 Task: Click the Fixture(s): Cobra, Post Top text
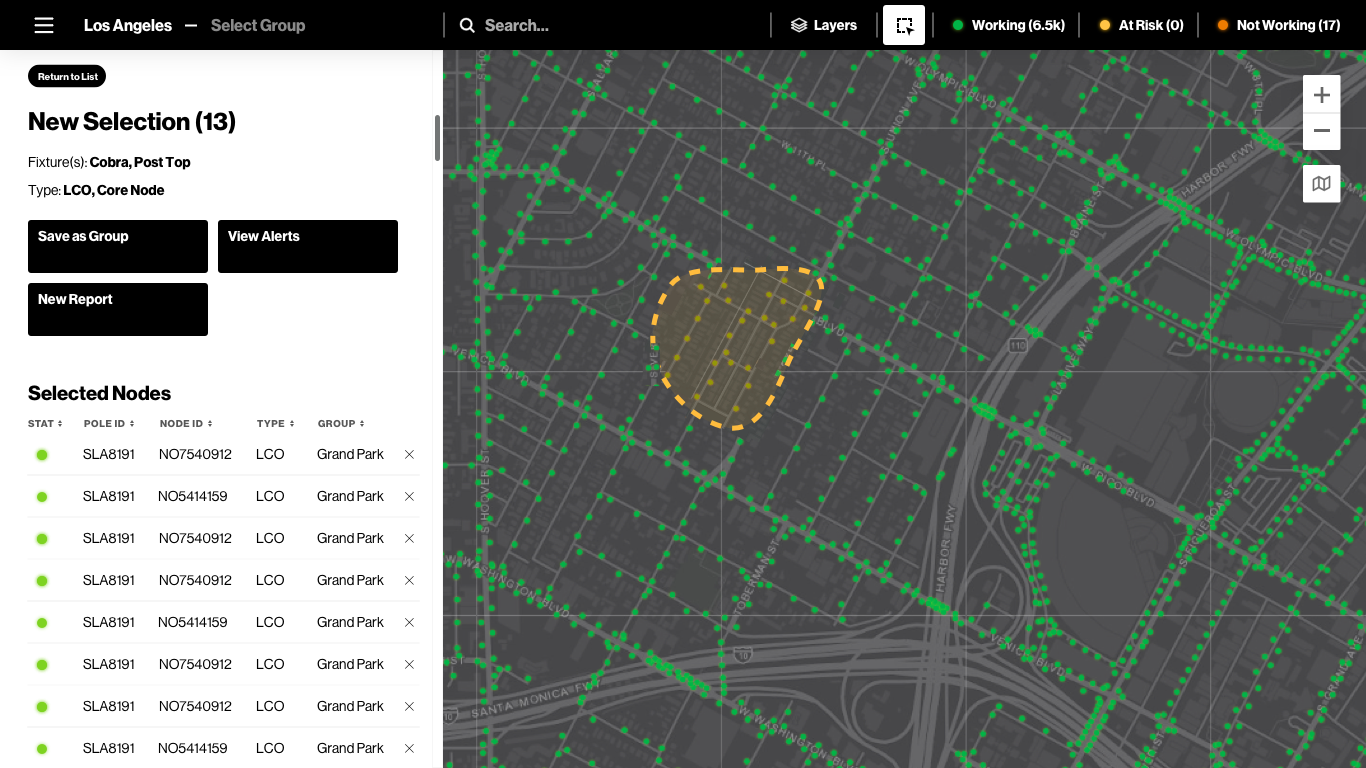(109, 162)
